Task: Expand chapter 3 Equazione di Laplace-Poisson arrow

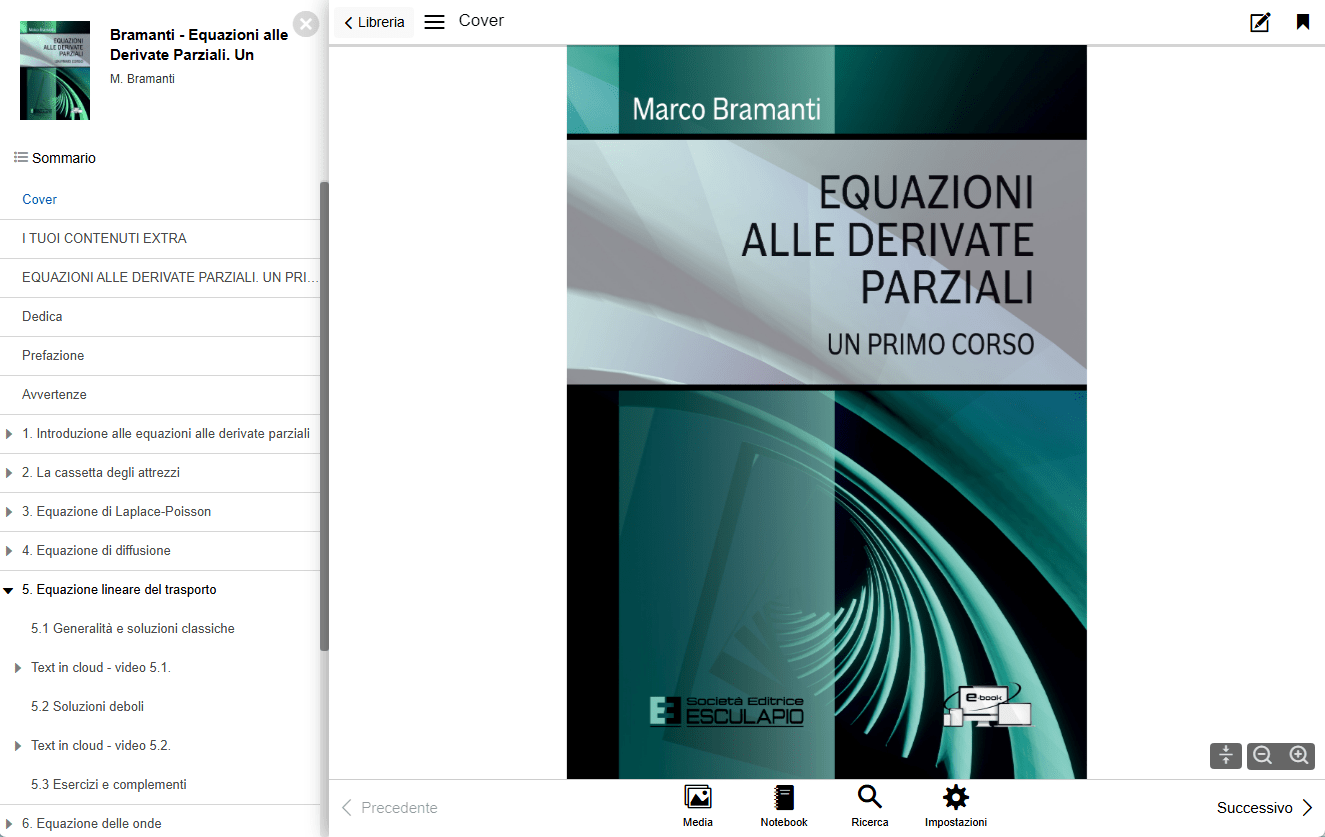Action: click(9, 512)
